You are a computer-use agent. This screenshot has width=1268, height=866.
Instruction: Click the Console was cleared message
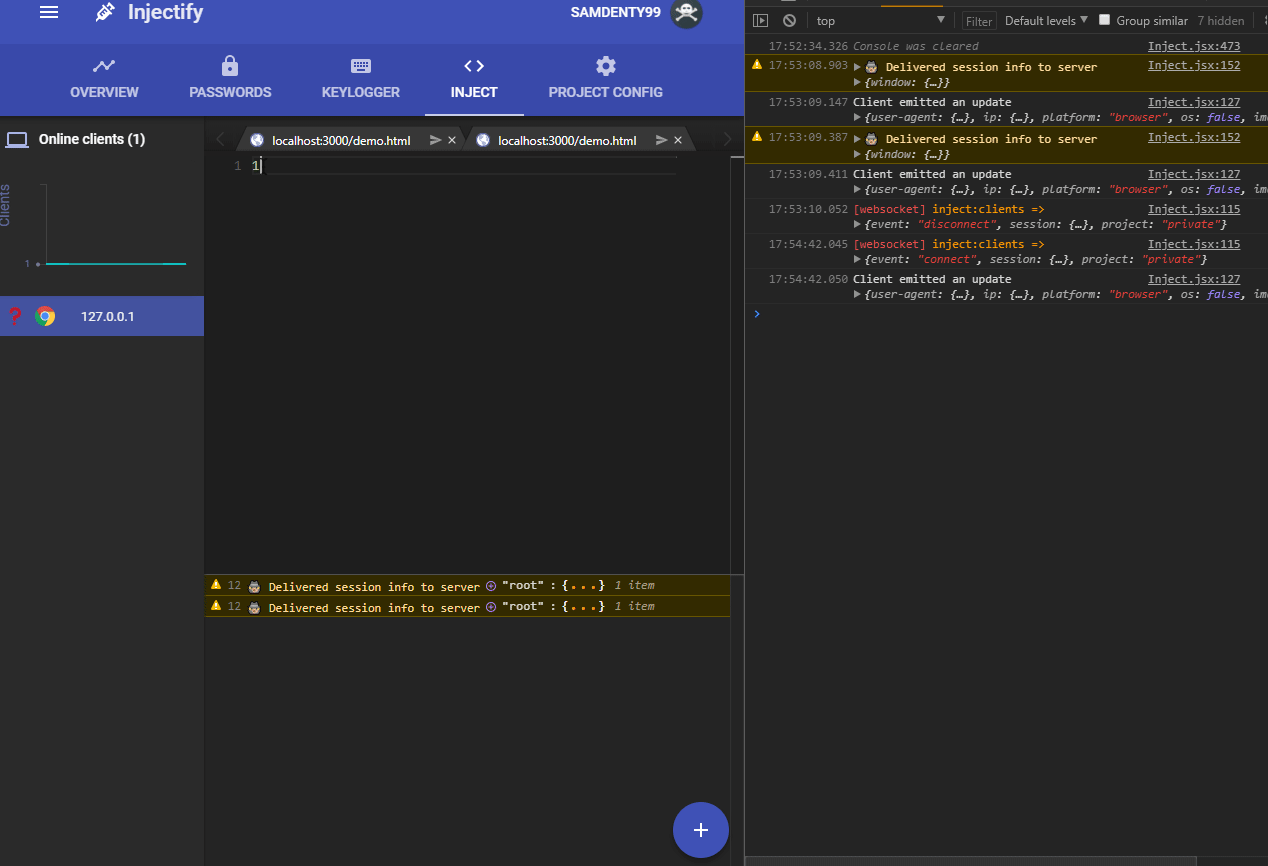(916, 46)
